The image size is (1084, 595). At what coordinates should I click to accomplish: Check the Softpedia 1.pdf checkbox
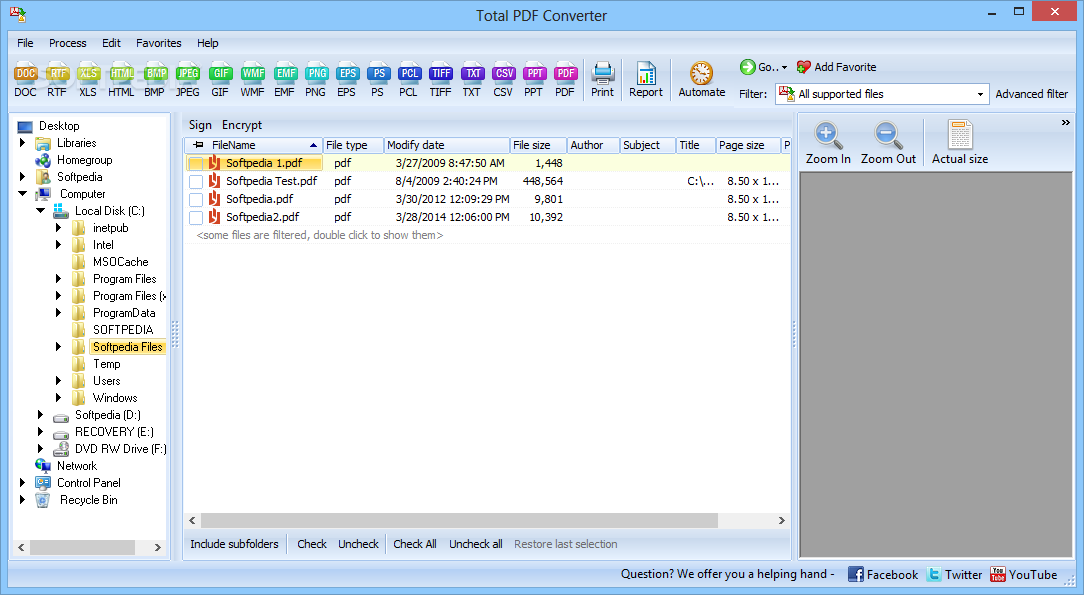pyautogui.click(x=196, y=164)
